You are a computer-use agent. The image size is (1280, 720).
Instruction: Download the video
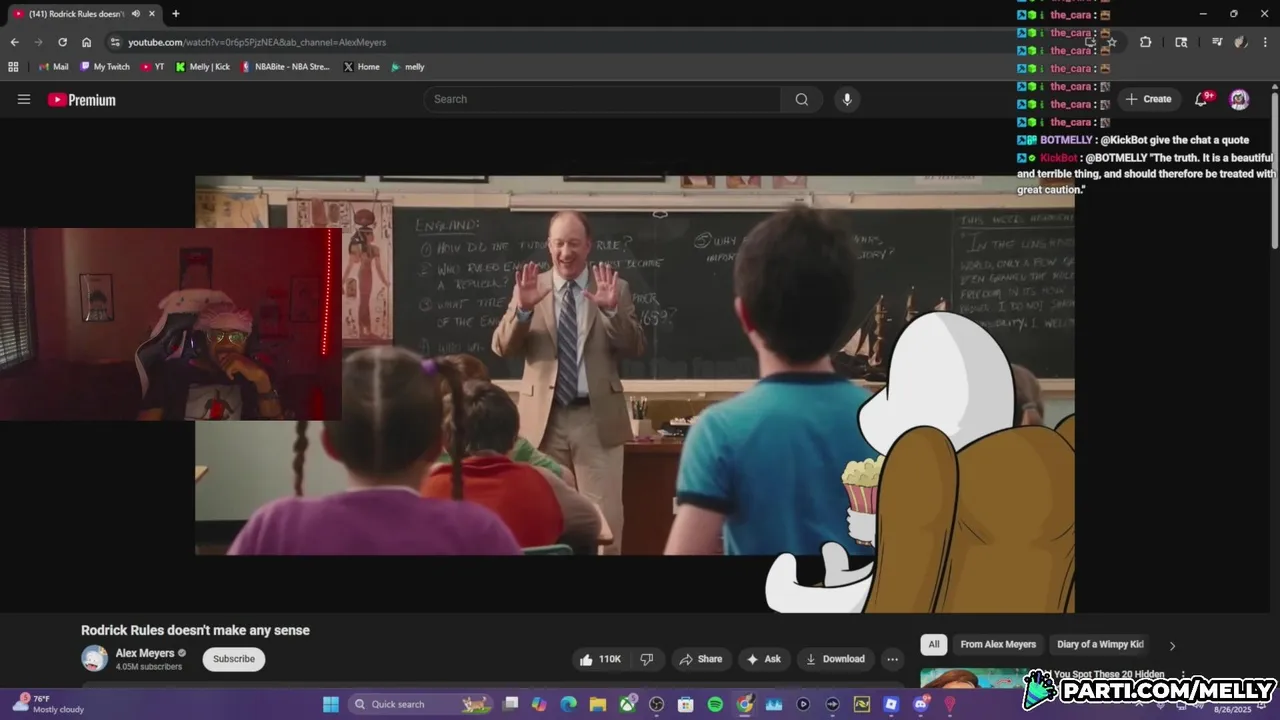pyautogui.click(x=835, y=659)
